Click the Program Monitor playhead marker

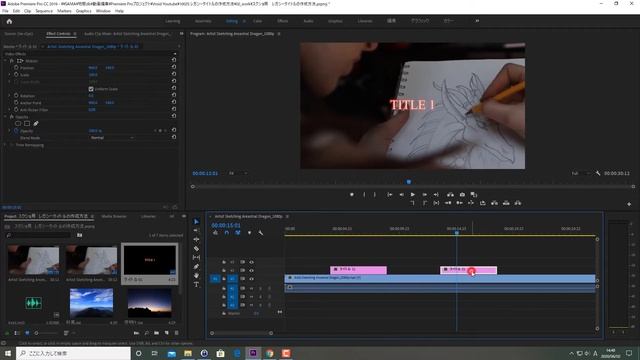(x=409, y=182)
